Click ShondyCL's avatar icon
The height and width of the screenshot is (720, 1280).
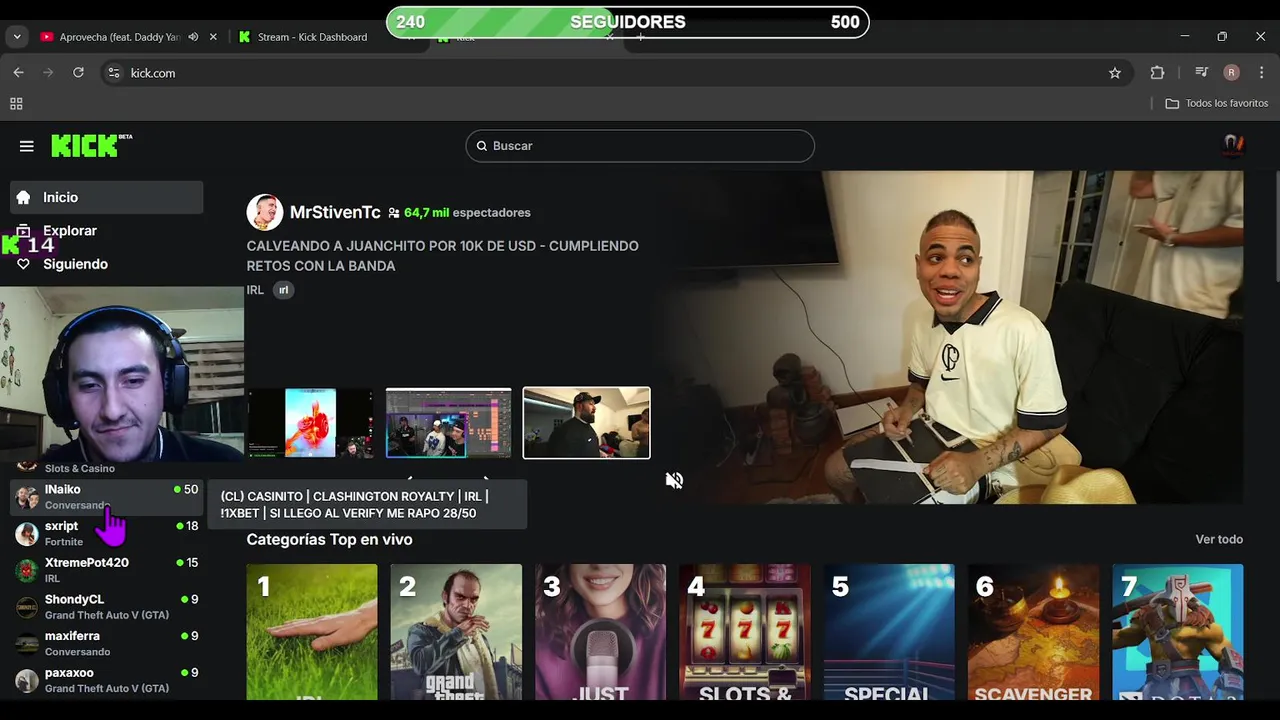[x=27, y=607]
